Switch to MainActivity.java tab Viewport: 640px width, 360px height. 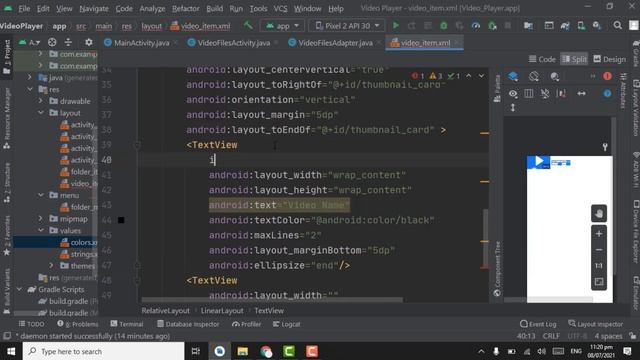coord(141,43)
